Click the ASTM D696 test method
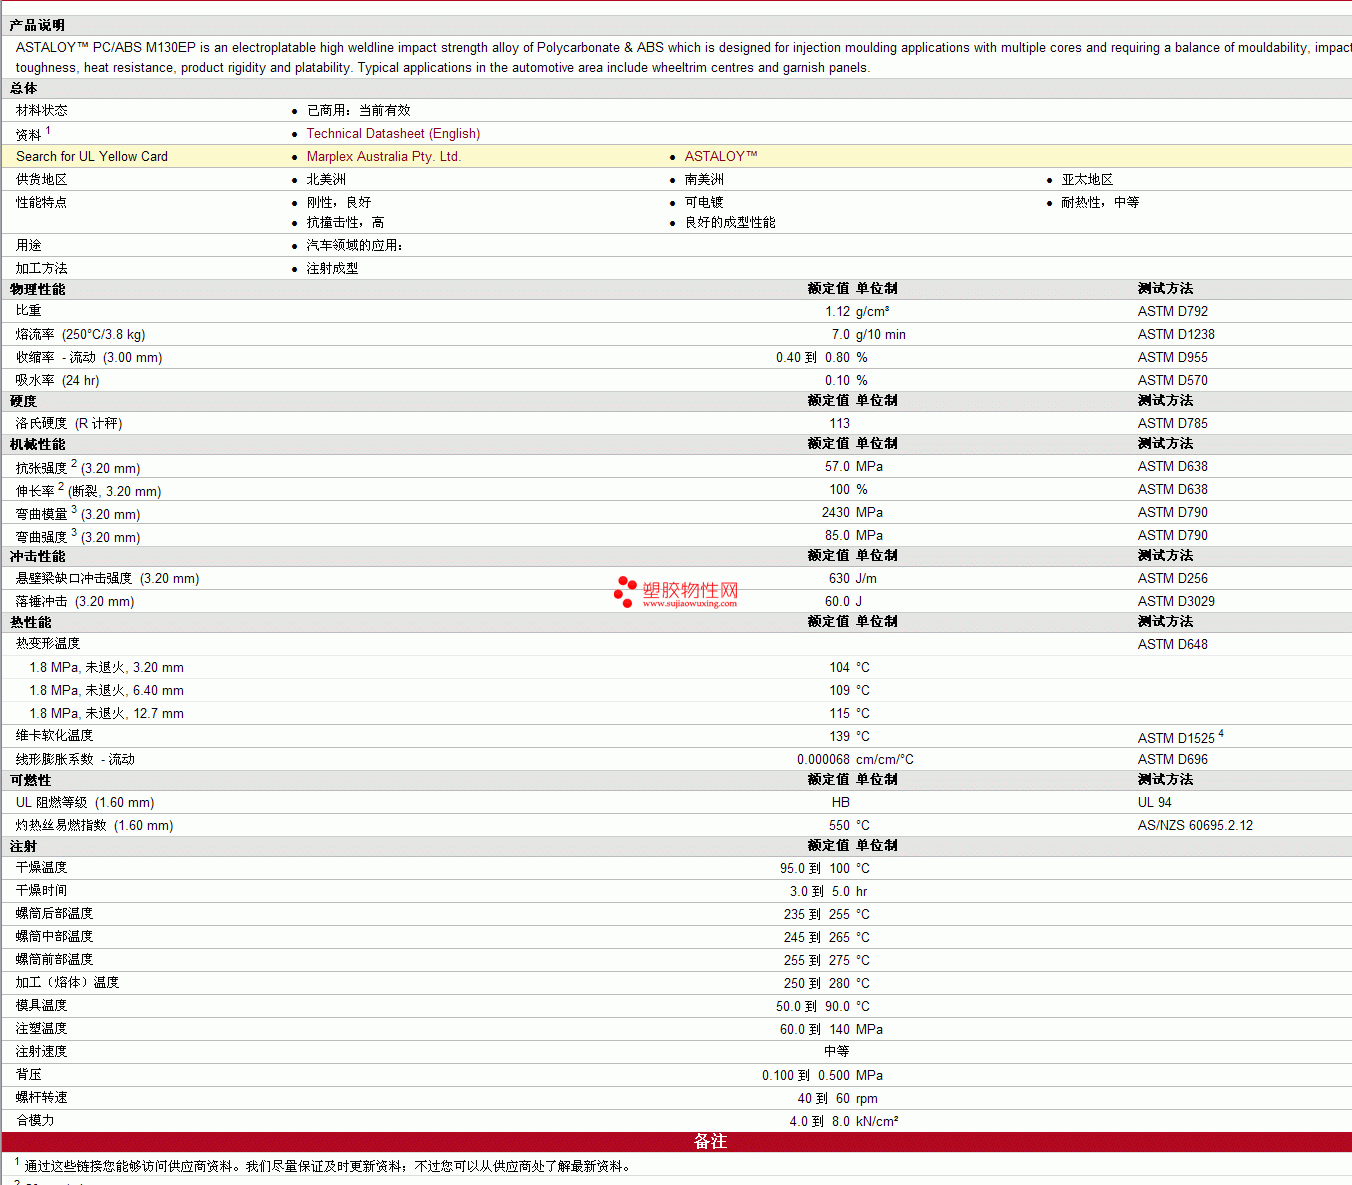1352x1185 pixels. 1173,759
